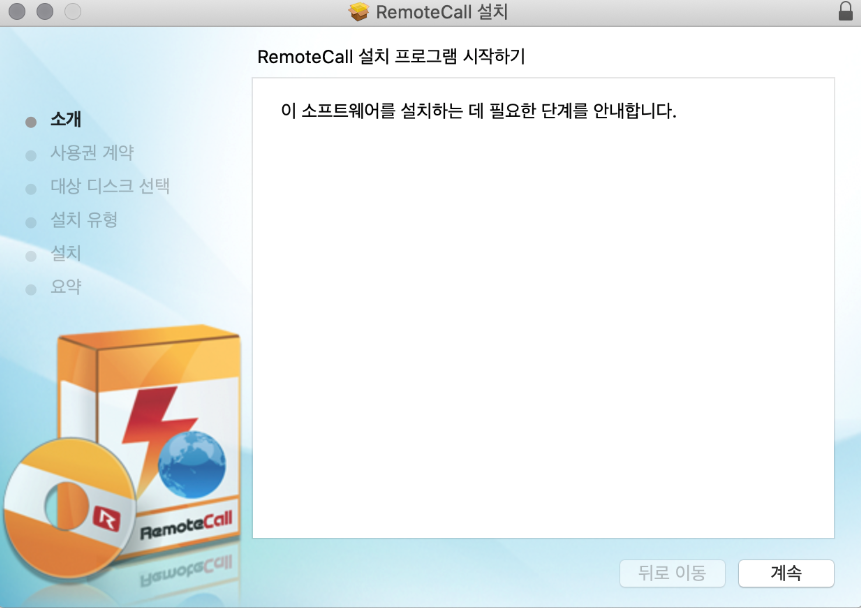This screenshot has height=608, width=861.
Task: Minimize the installer with the second window button
Action: 45,12
